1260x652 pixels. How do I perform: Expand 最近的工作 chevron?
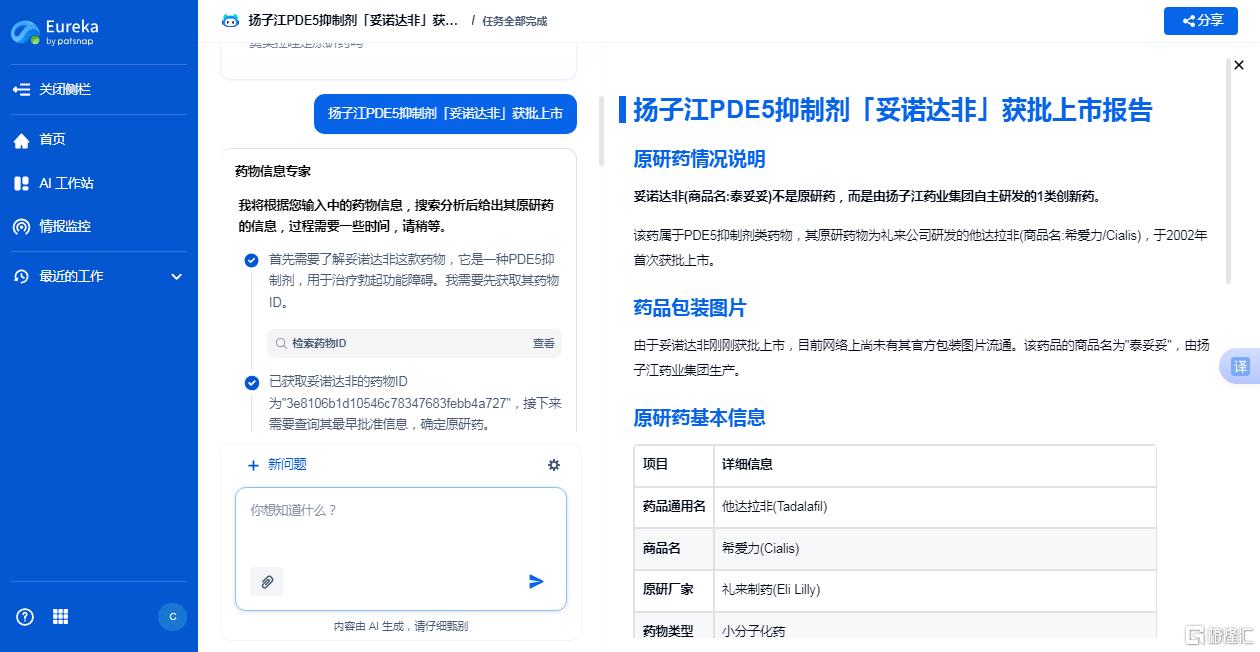(x=177, y=276)
